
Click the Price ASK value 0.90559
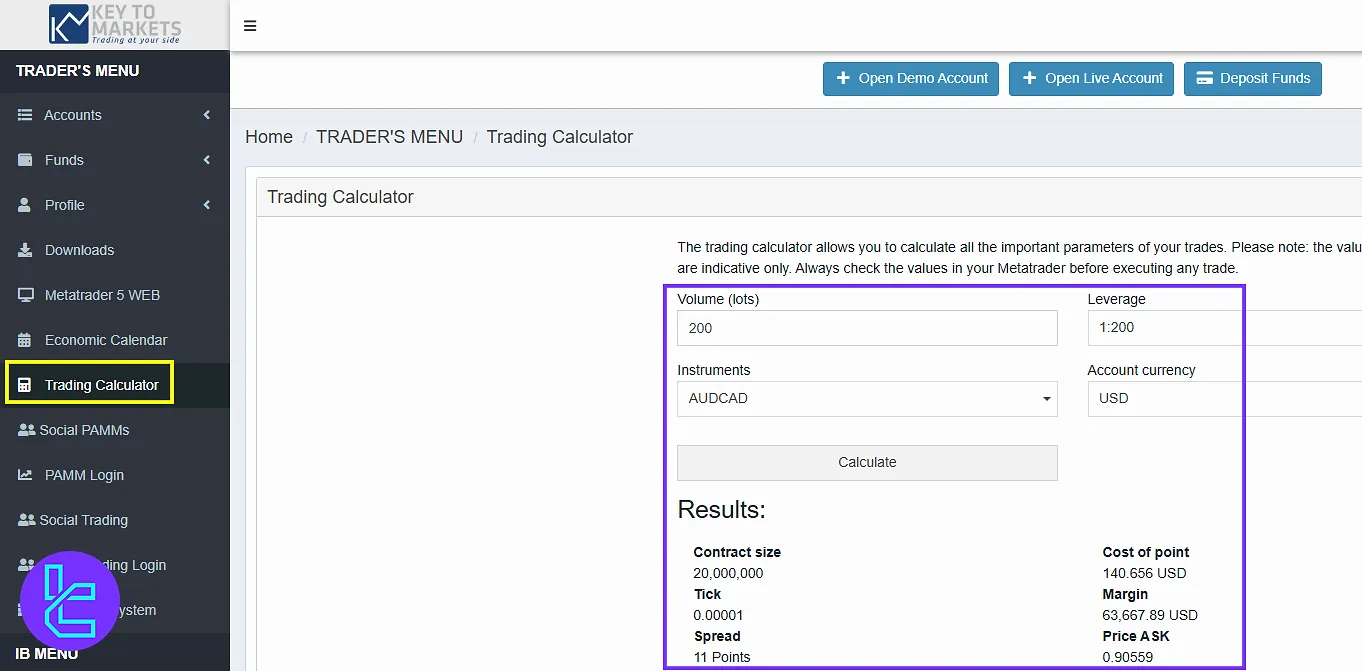click(1127, 657)
